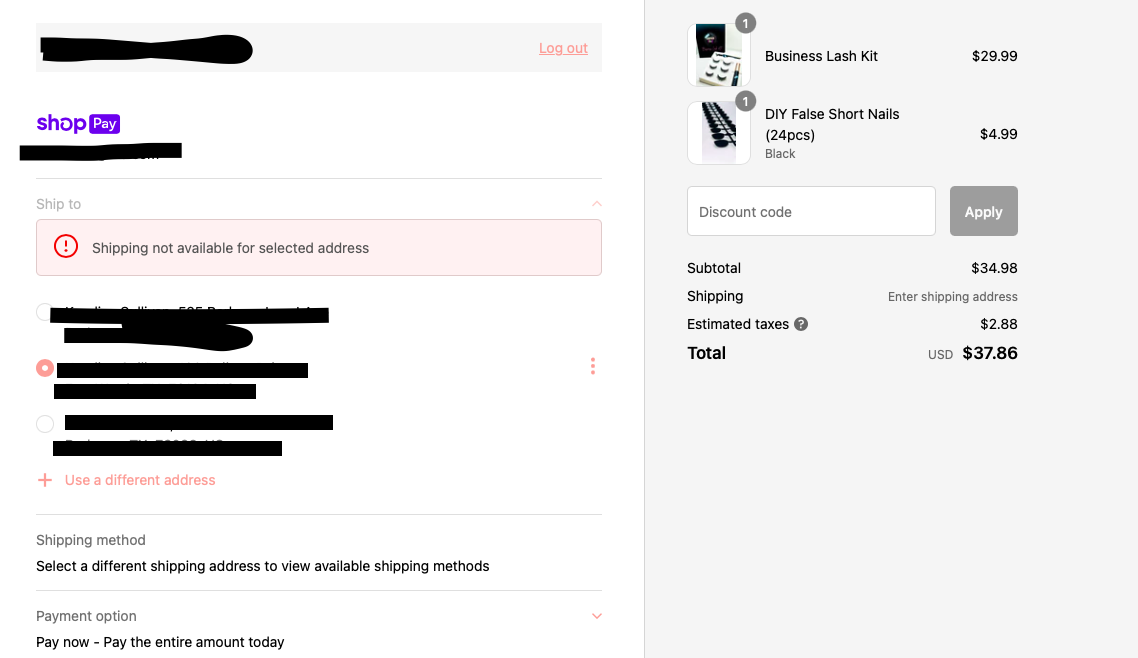Image resolution: width=1138 pixels, height=658 pixels.
Task: Click the red error alert icon
Action: pos(66,247)
